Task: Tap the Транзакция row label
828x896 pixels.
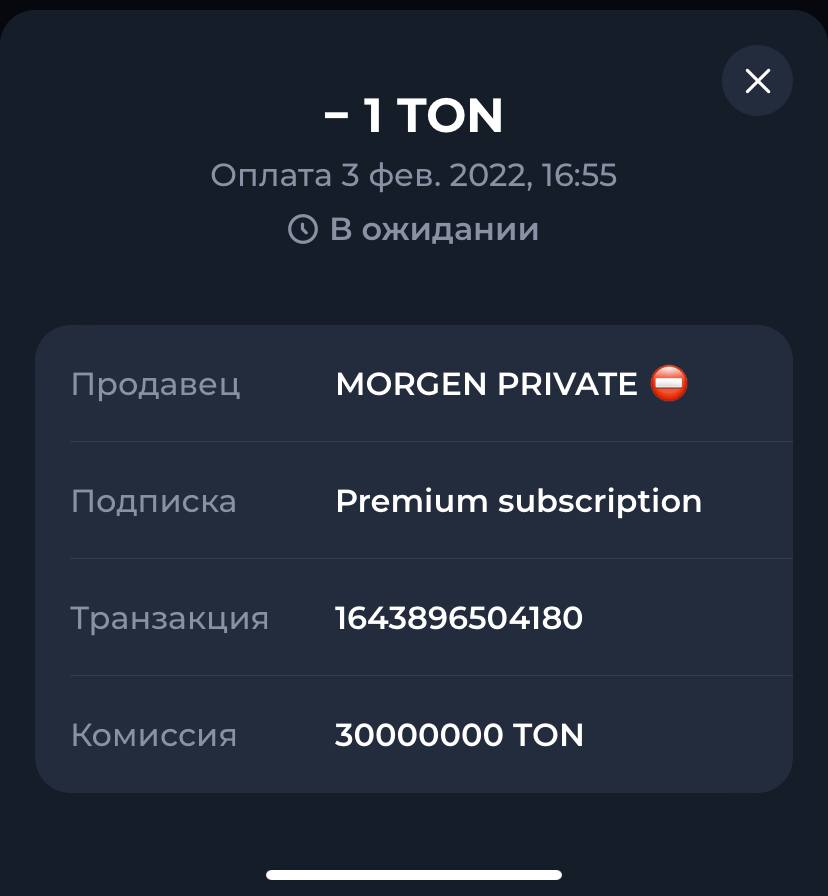Action: pos(170,619)
